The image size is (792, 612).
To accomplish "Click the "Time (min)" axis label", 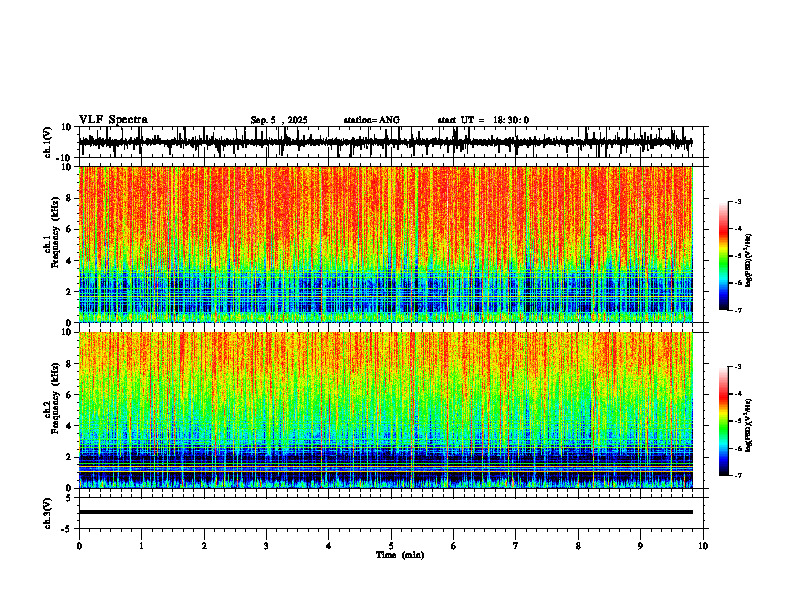I will coord(400,555).
